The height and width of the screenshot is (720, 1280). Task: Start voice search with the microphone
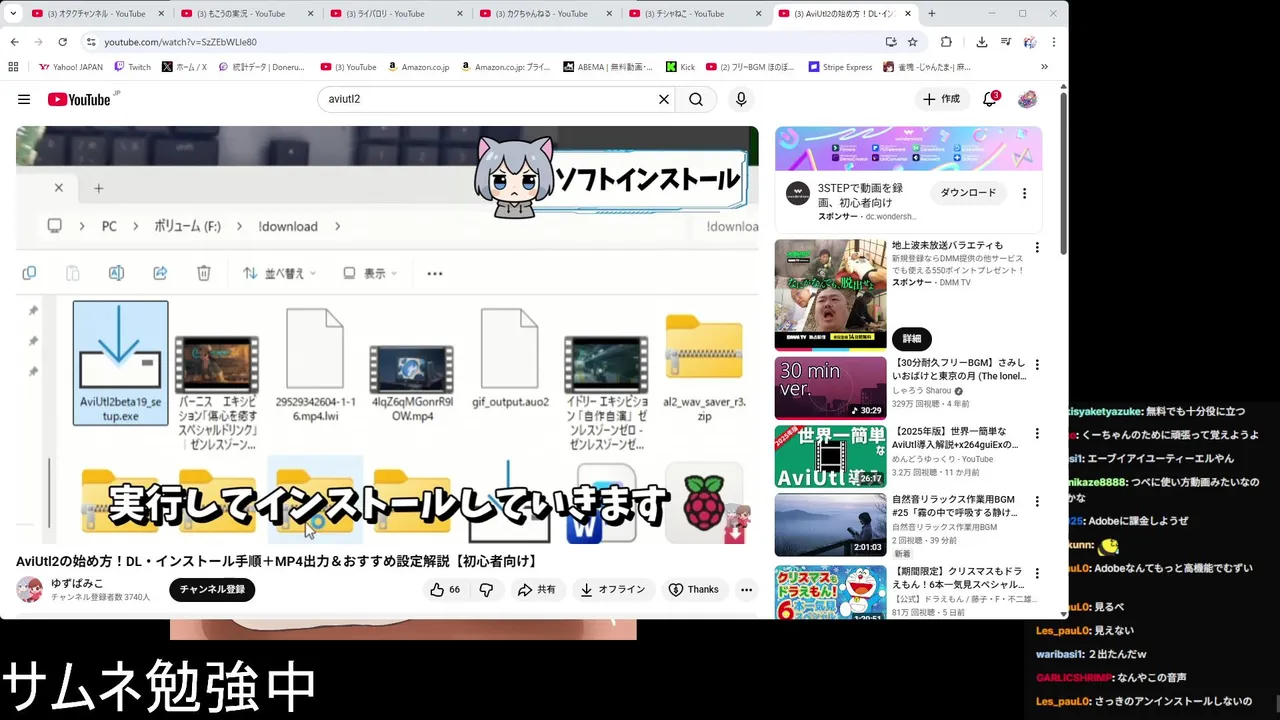click(741, 99)
